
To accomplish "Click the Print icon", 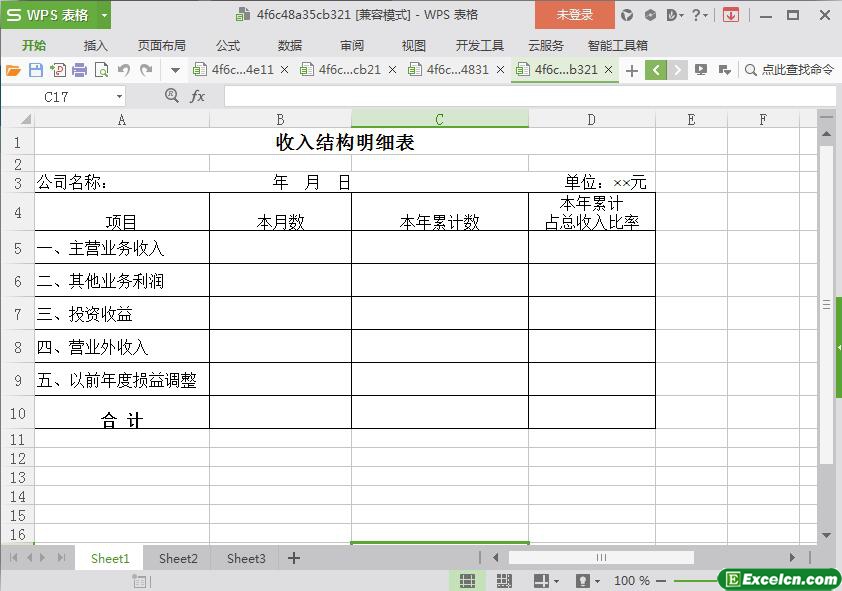I will [79, 70].
